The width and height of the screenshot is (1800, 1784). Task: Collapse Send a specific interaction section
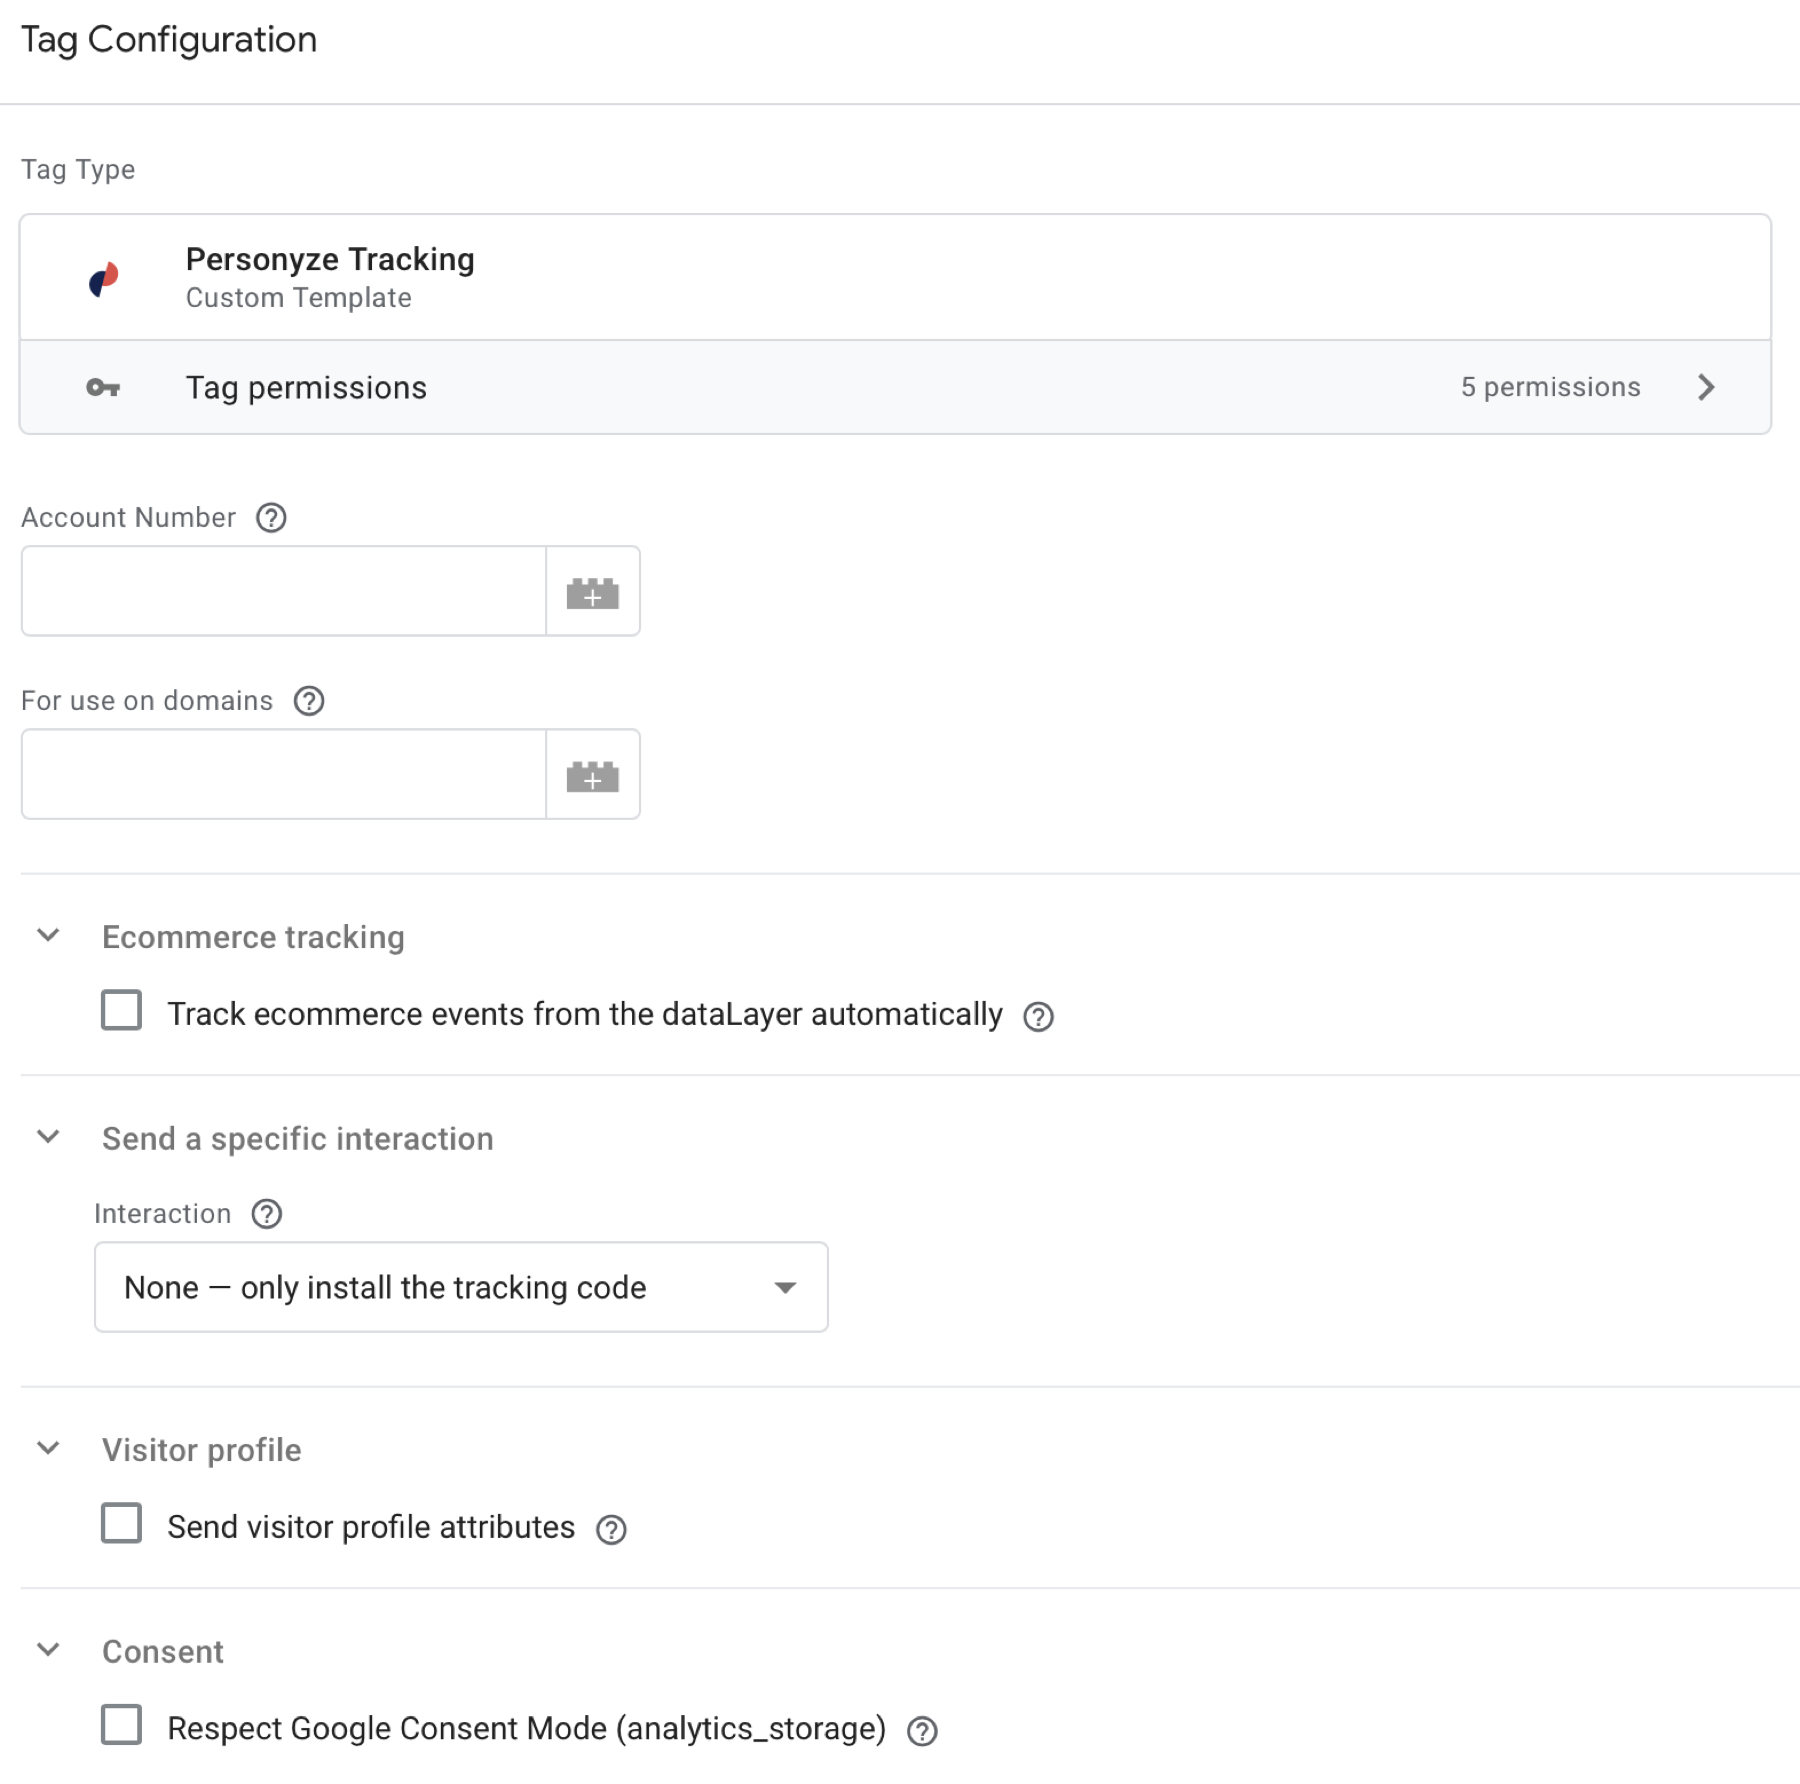pos(48,1136)
